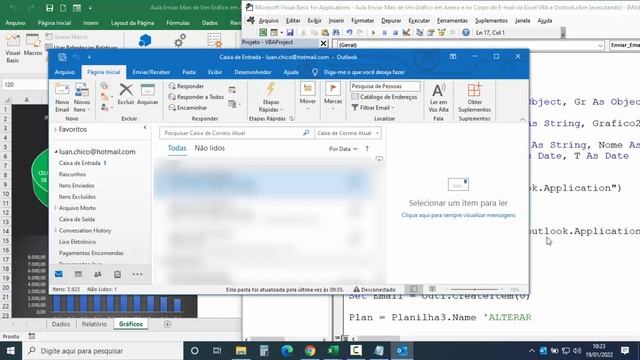
Task: Open Itens Excluídos folder
Action: pos(77,197)
